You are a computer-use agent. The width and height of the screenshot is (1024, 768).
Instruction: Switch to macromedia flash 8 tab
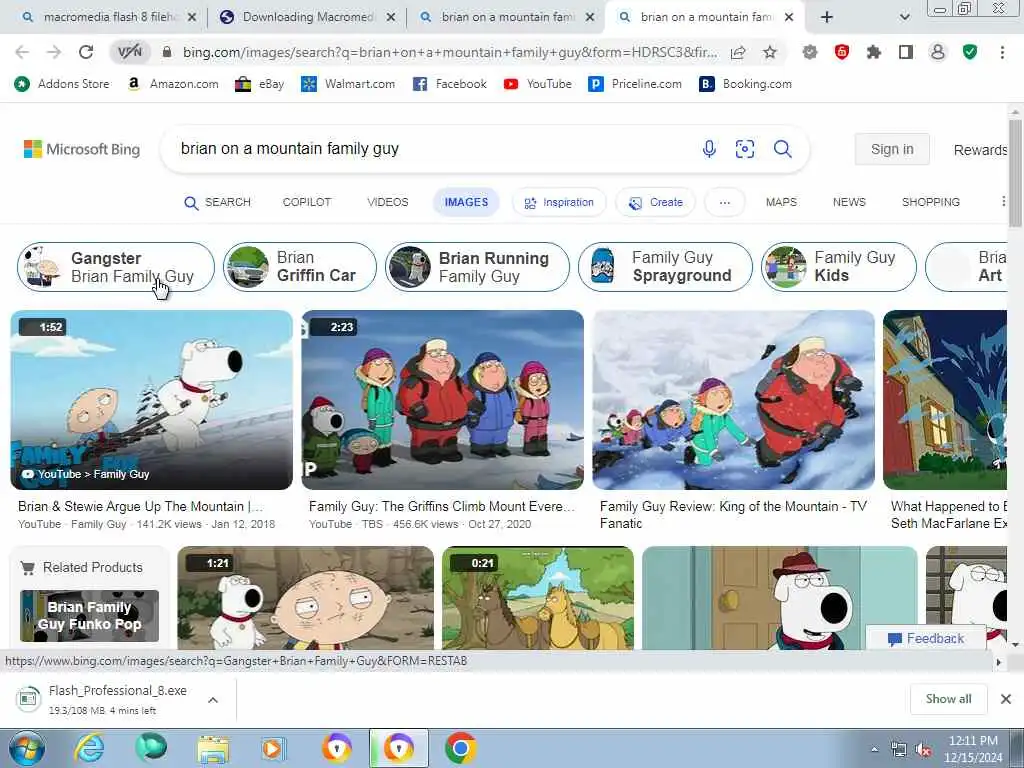(x=108, y=17)
